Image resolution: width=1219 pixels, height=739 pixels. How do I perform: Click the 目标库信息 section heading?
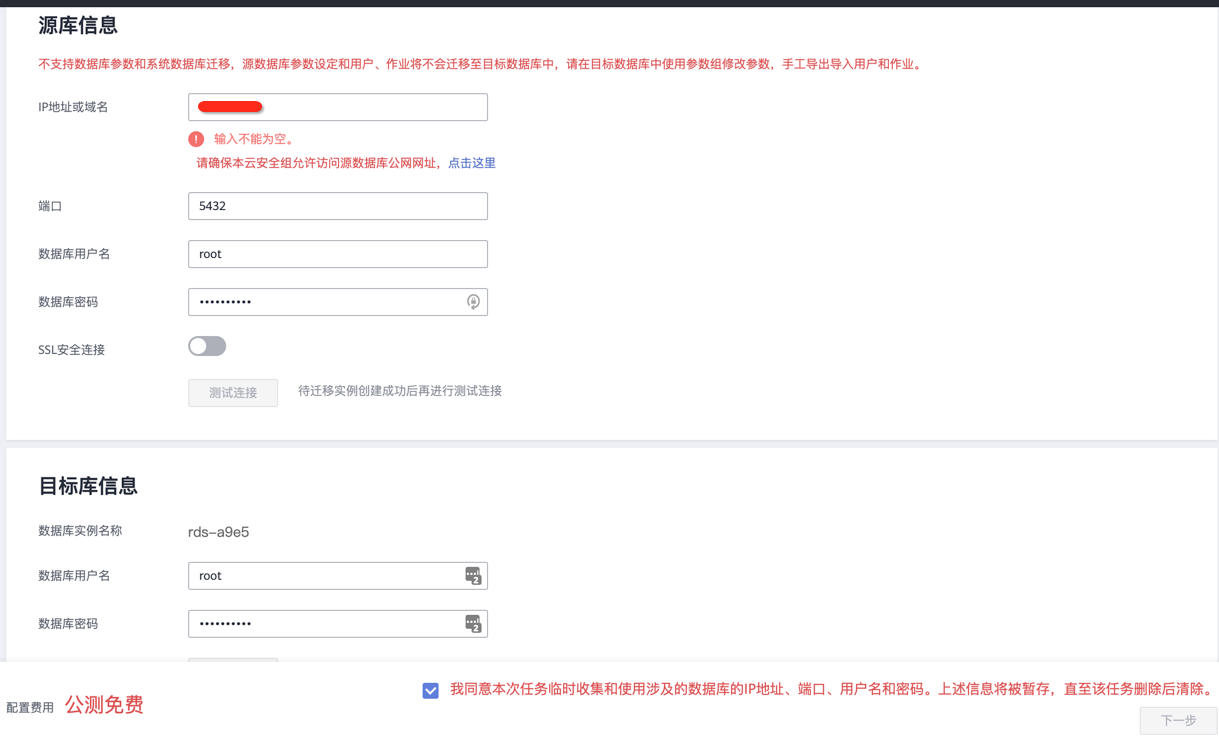click(x=88, y=486)
